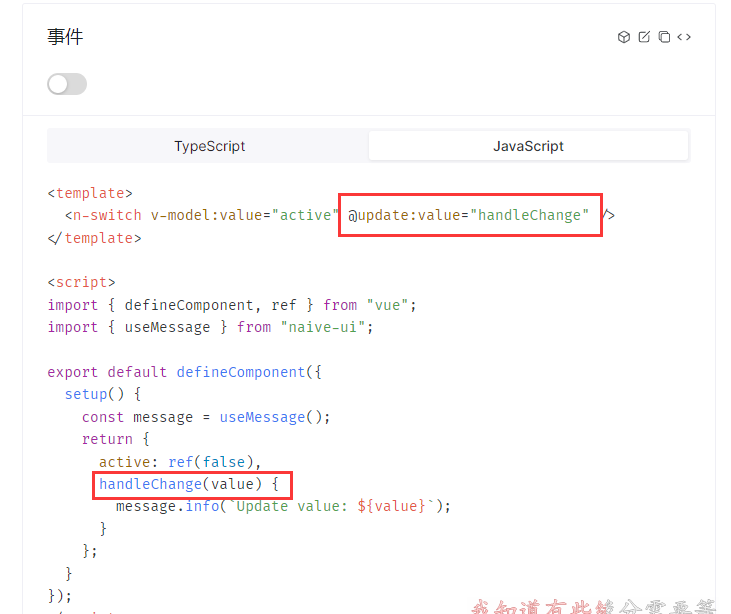Click the return { line
731x614 pixels.
pos(116,439)
